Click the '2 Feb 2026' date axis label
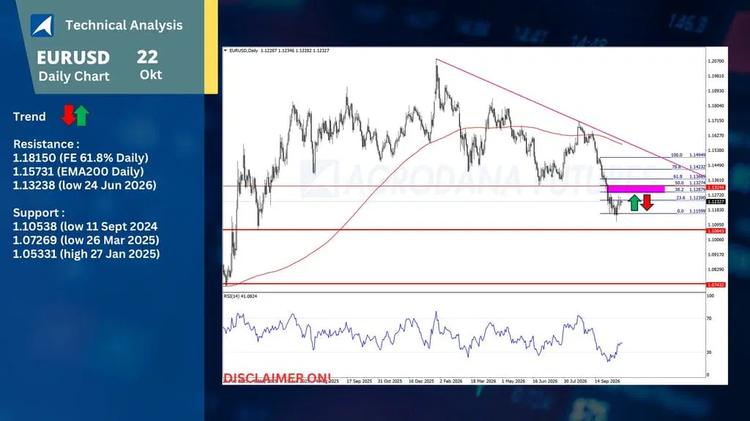 (x=452, y=381)
